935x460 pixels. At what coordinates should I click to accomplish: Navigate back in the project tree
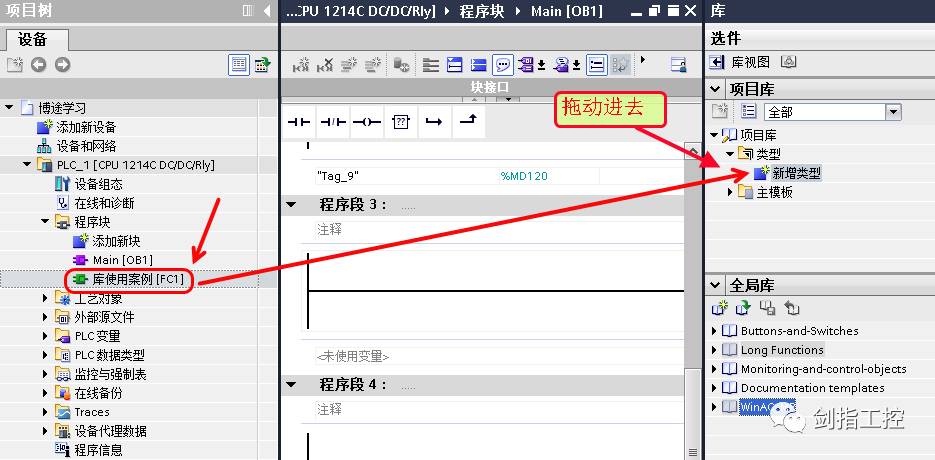pos(39,64)
